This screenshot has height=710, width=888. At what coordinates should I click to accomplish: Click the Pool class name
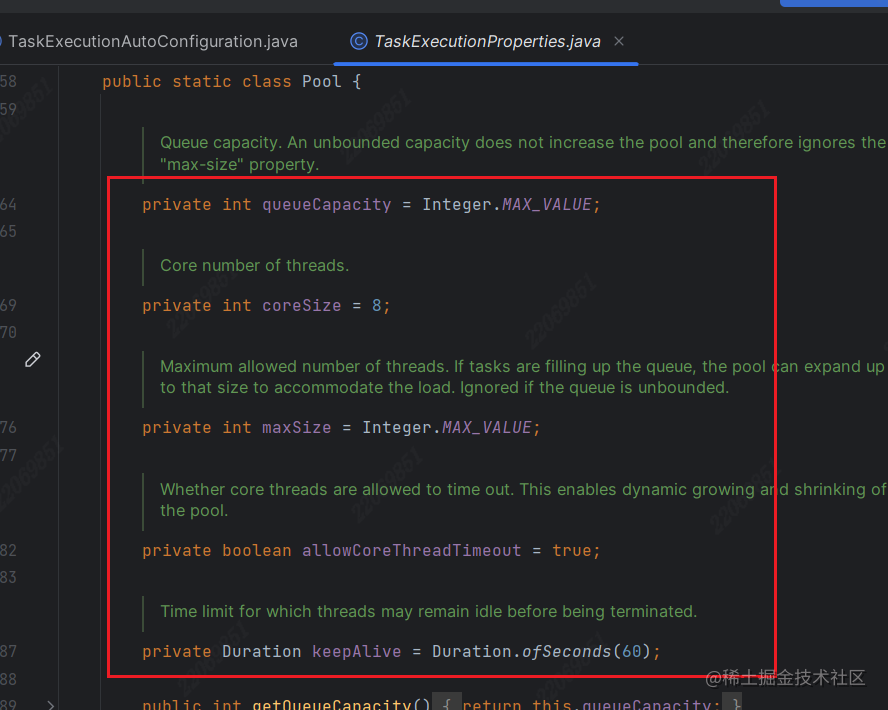[x=322, y=82]
